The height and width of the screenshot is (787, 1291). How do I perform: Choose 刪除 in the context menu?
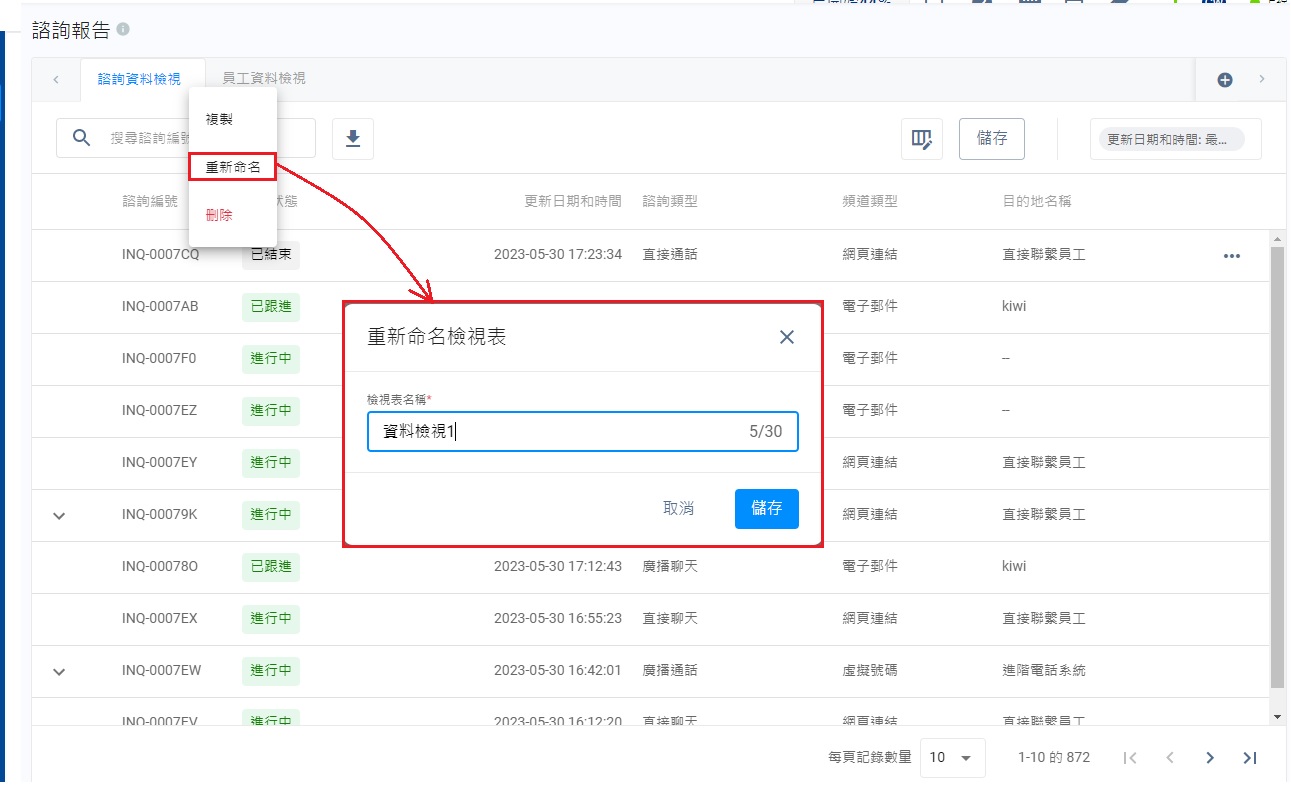[x=219, y=215]
